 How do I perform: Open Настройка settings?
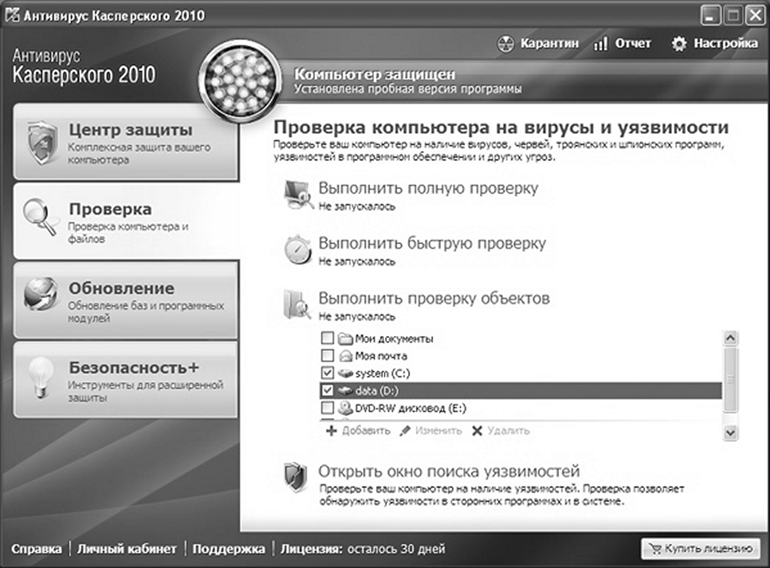click(x=715, y=44)
